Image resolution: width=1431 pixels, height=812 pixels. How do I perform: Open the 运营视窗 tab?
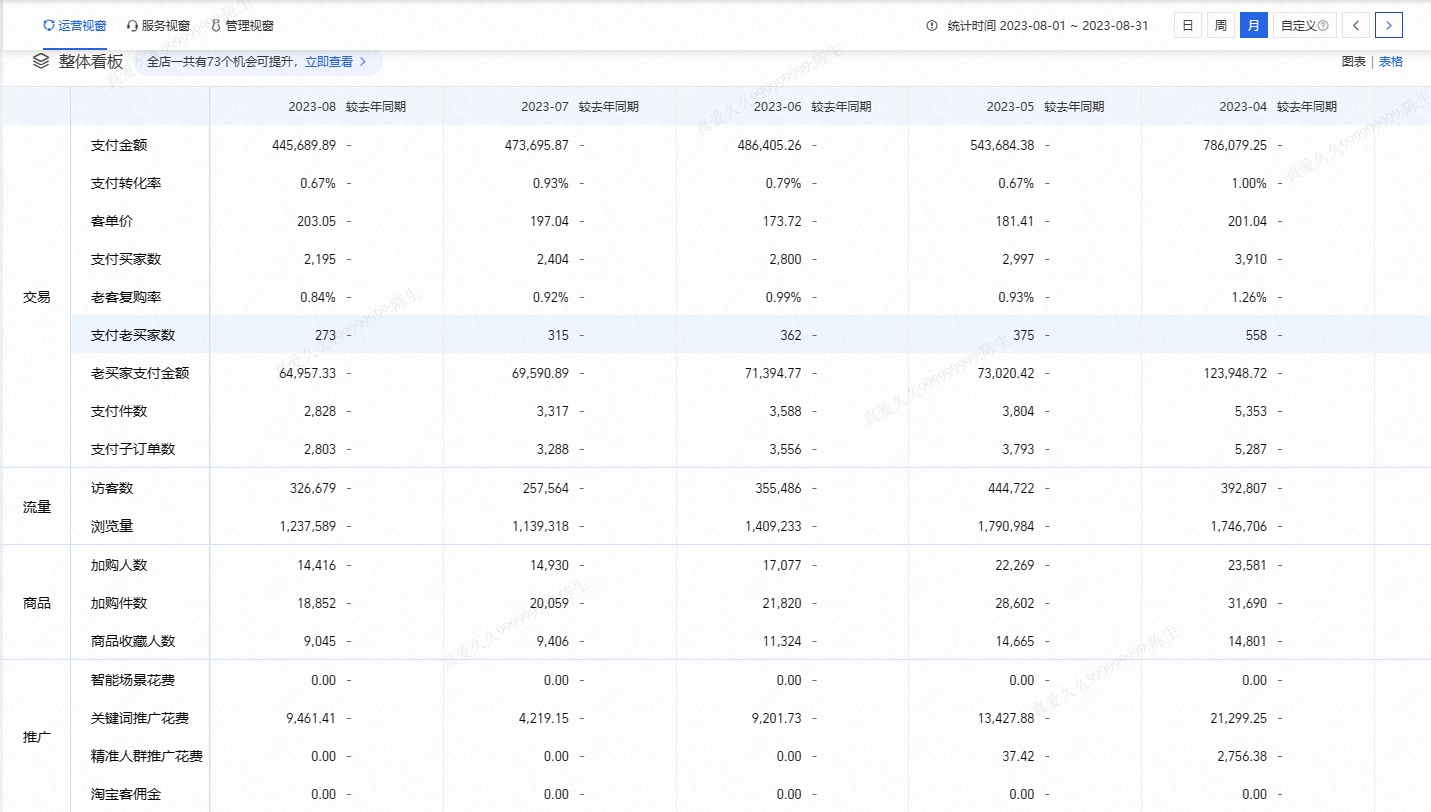(75, 26)
